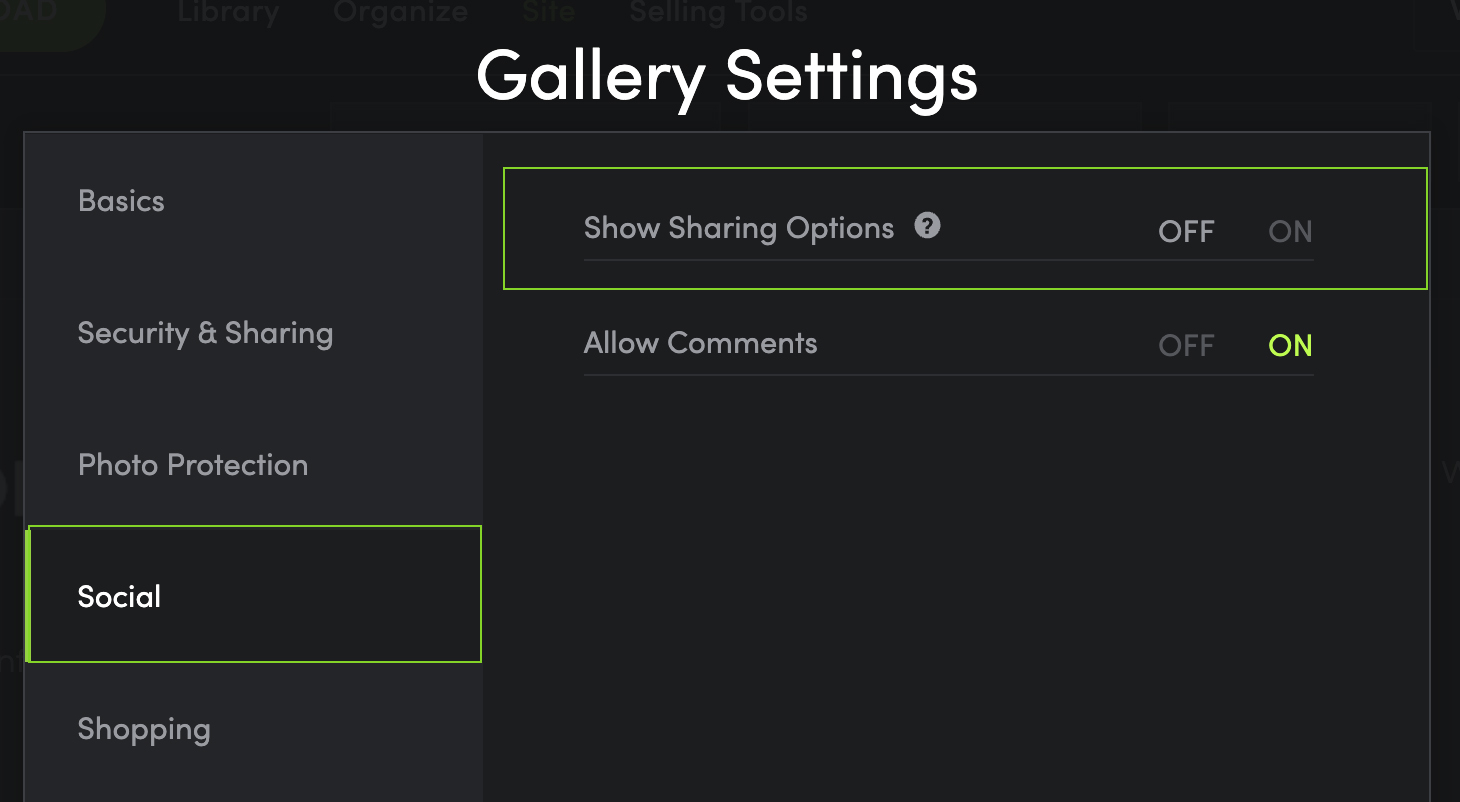The width and height of the screenshot is (1460, 802).
Task: Click the help icon beside Show Sharing Options
Action: (928, 226)
